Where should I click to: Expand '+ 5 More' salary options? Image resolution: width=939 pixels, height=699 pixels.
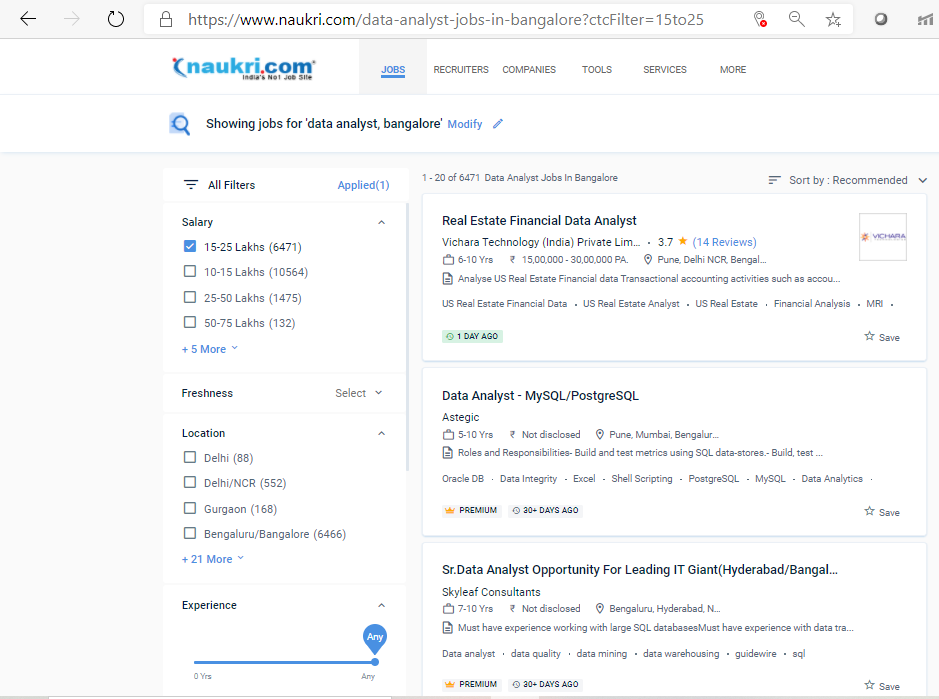(x=210, y=349)
